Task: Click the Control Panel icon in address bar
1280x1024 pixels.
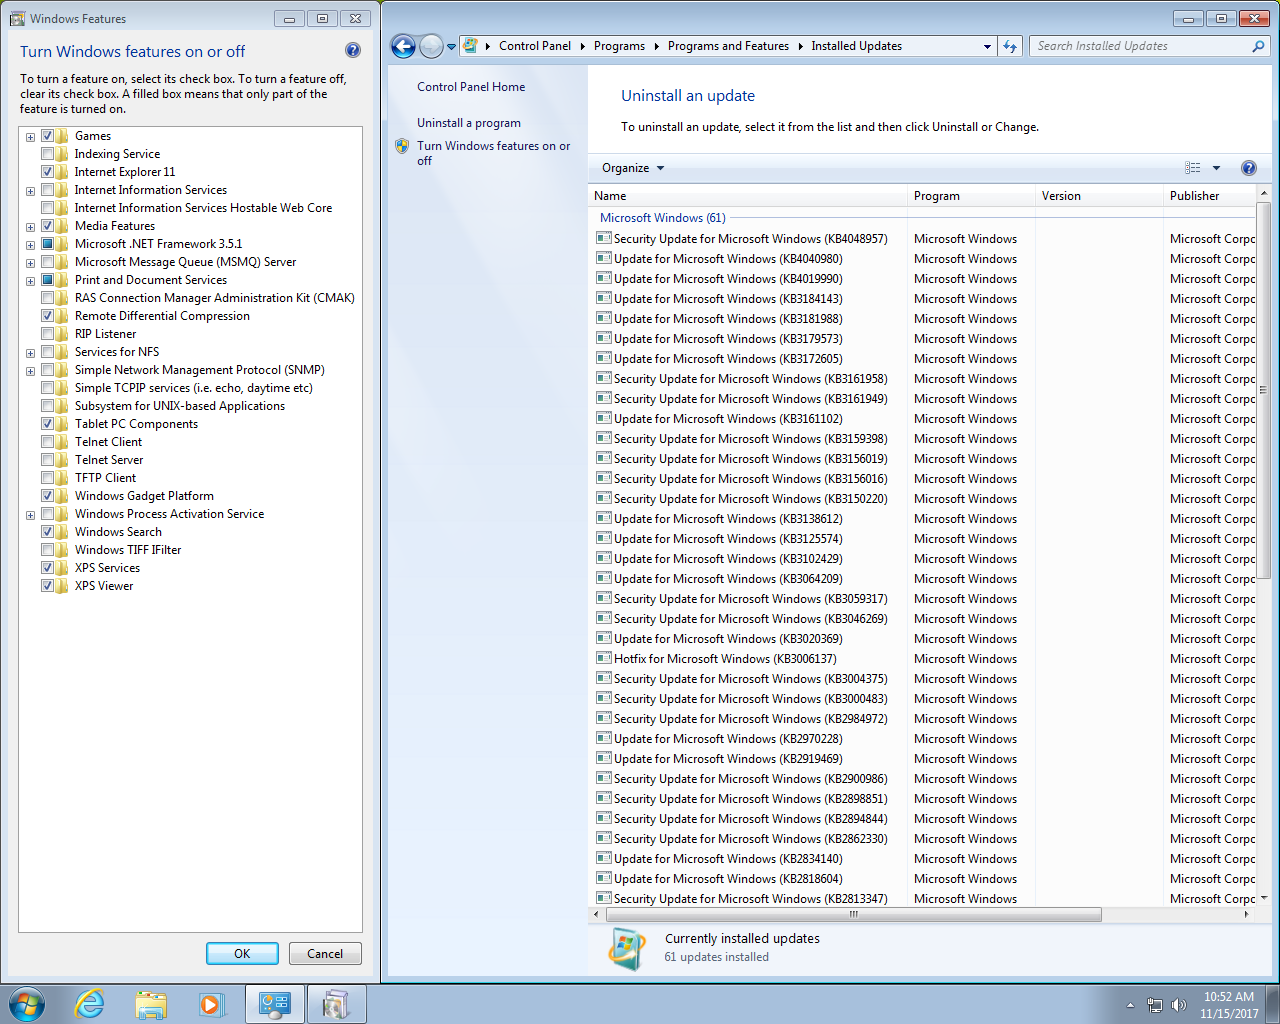Action: click(470, 46)
